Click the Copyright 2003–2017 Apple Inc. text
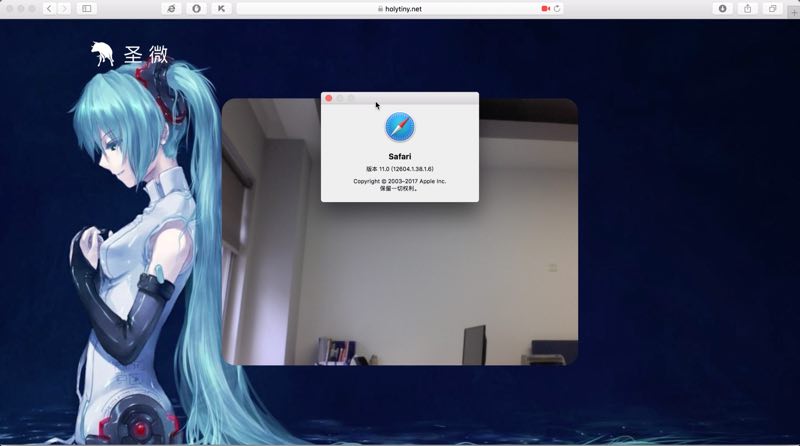Viewport: 800px width, 446px height. (x=399, y=181)
